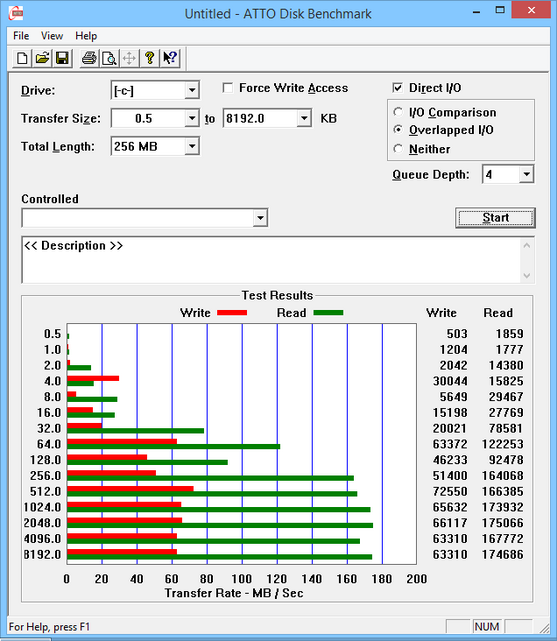Click the write value 503
Image resolution: width=557 pixels, height=641 pixels.
[457, 334]
